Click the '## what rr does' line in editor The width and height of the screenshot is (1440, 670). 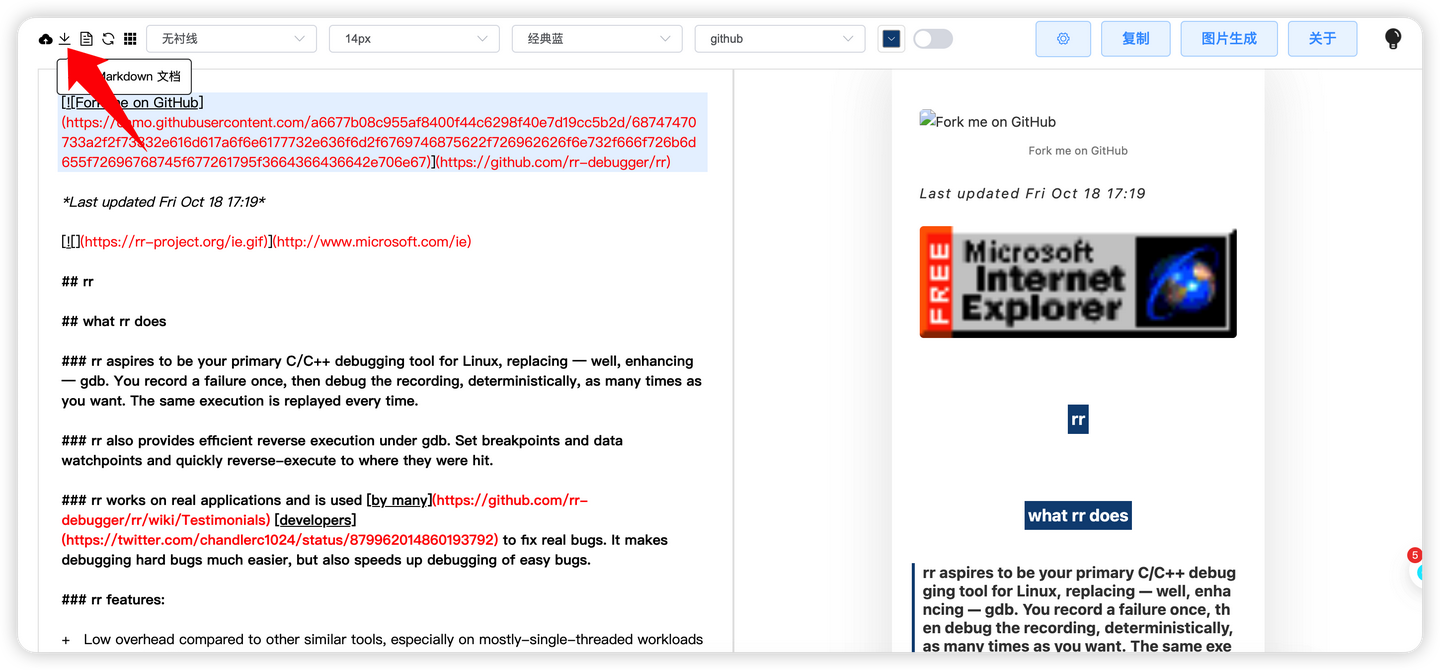pos(114,322)
